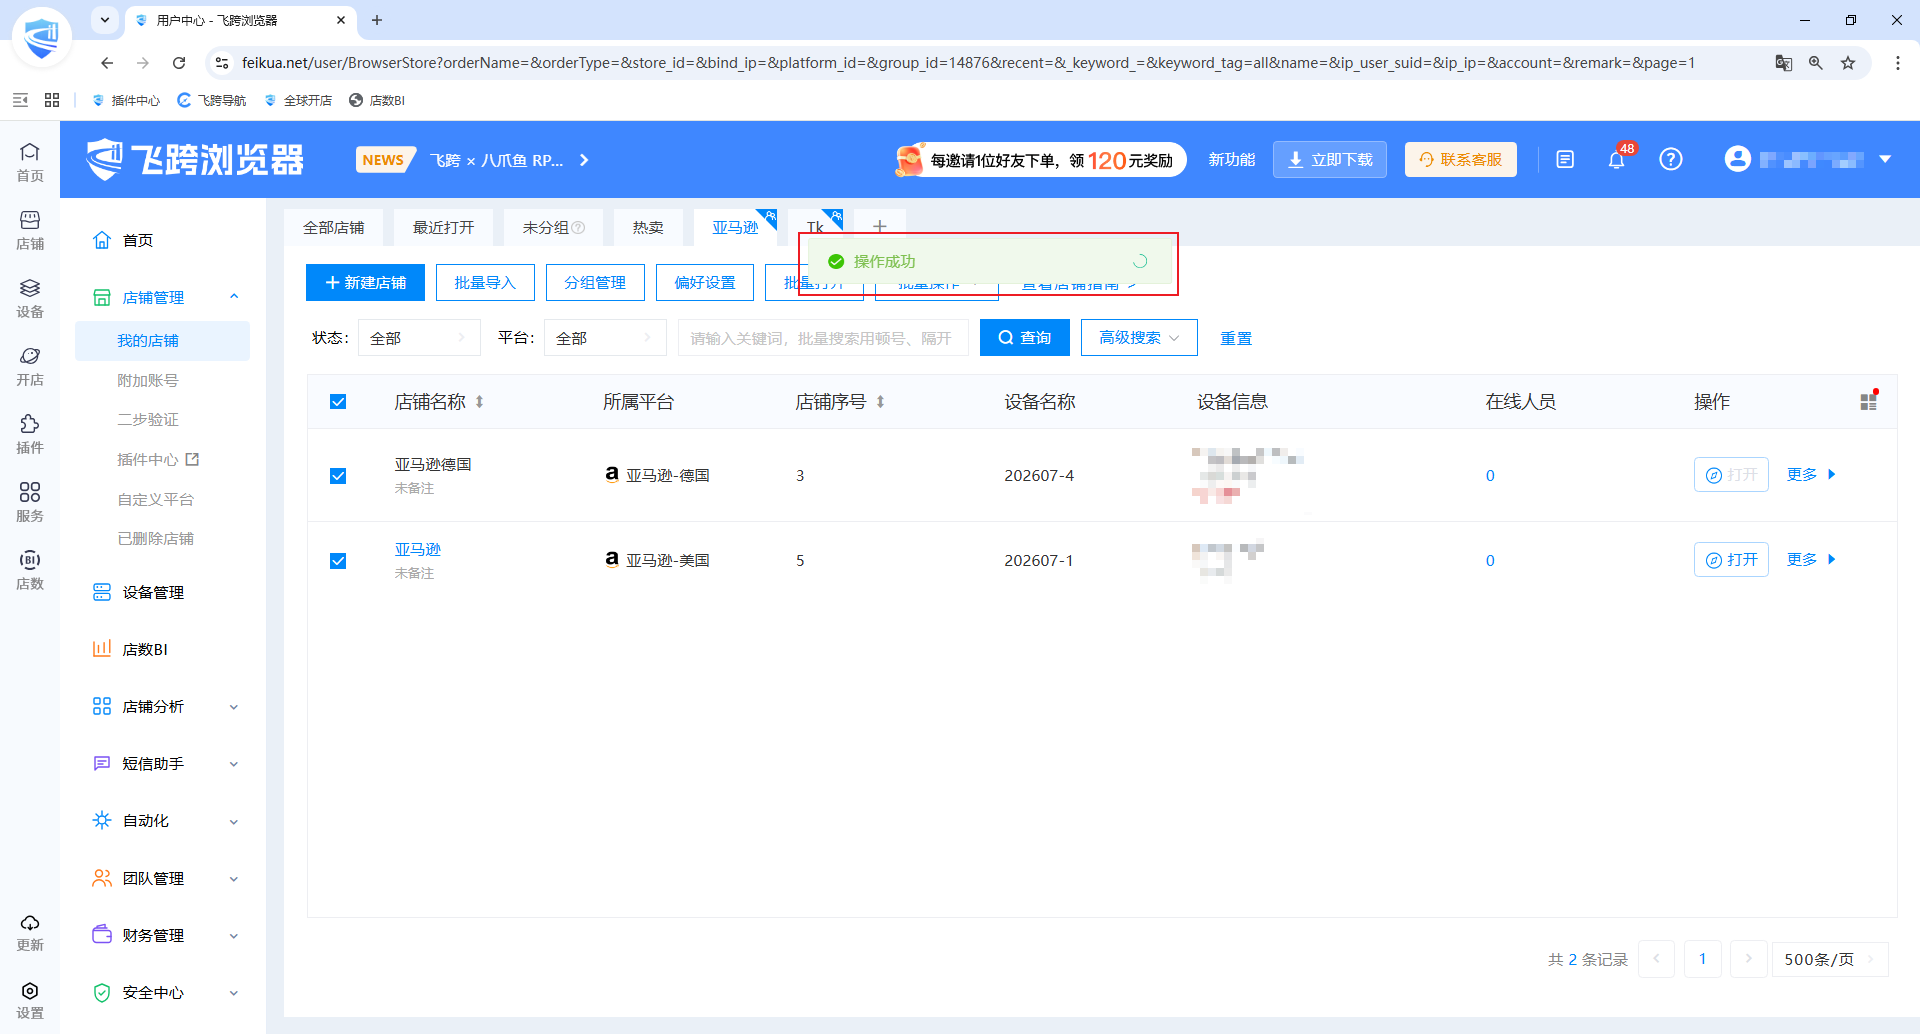
Task: Open the 首页 icon in left rail
Action: [30, 161]
